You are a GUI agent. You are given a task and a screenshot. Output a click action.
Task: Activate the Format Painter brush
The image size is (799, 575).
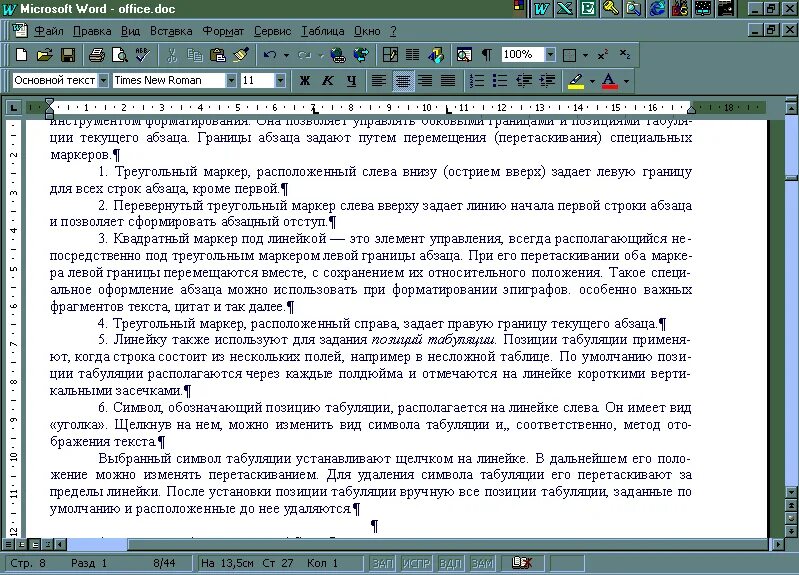coord(241,55)
